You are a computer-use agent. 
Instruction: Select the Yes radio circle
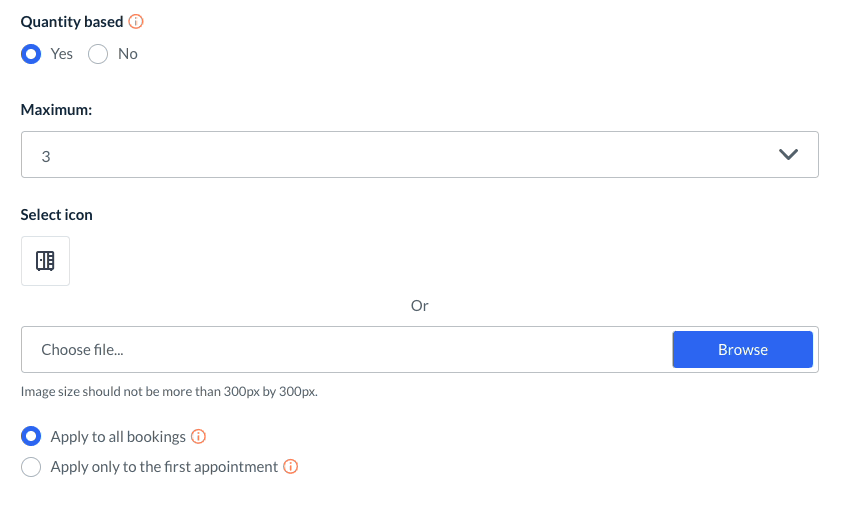click(x=31, y=54)
